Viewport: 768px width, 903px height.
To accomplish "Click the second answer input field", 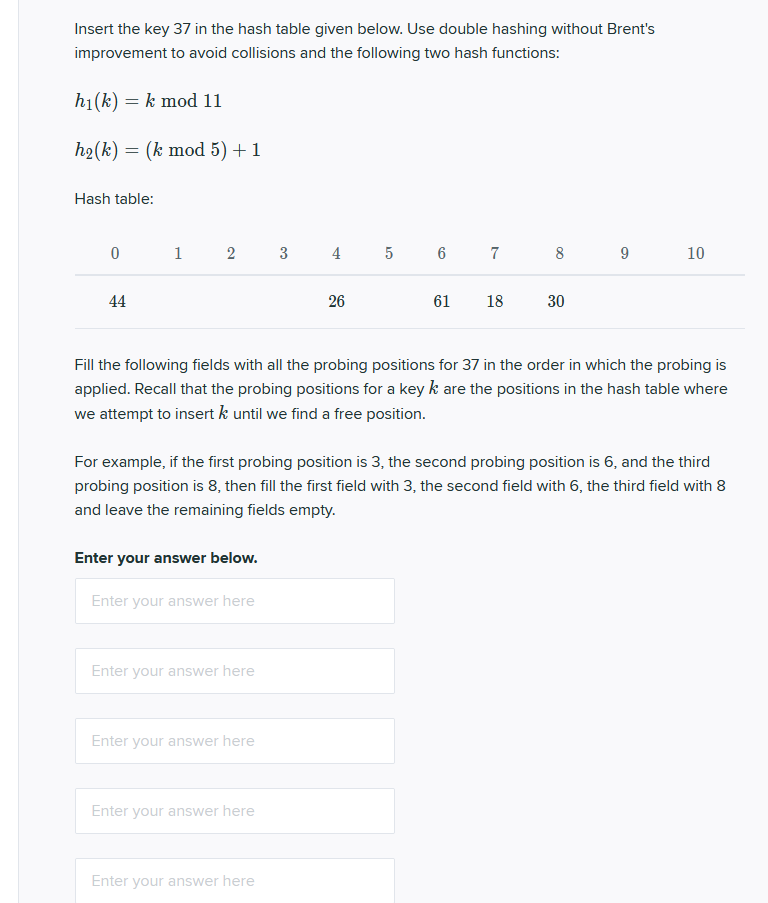I will 234,670.
